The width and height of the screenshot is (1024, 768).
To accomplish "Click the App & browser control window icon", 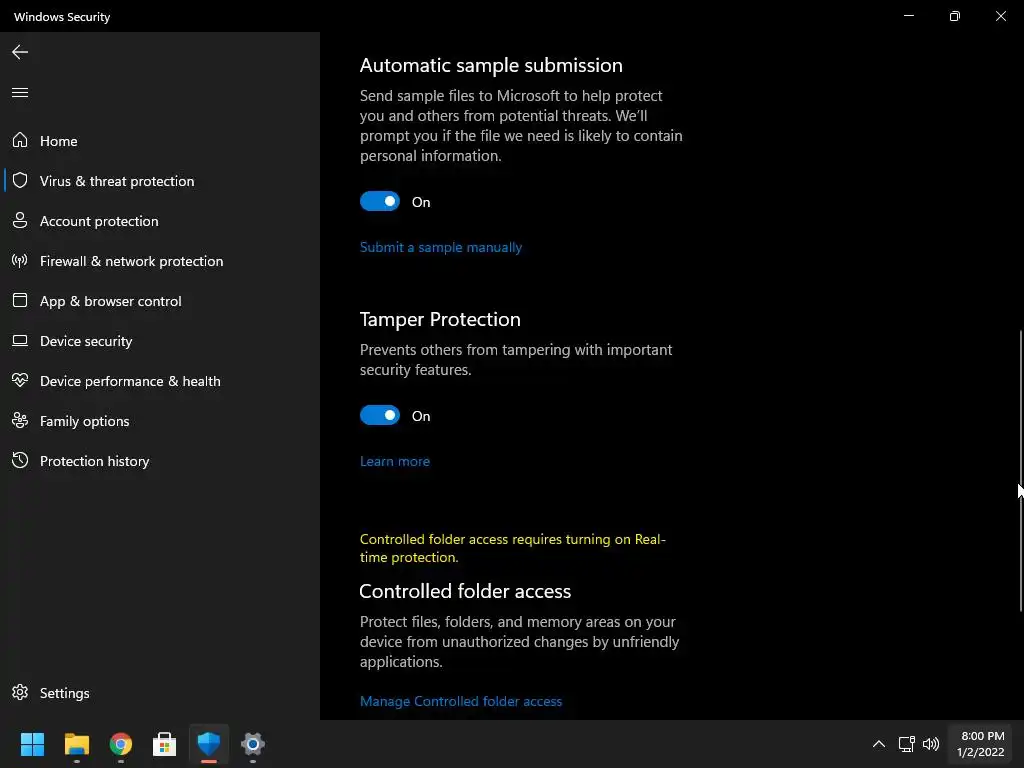I will [20, 300].
